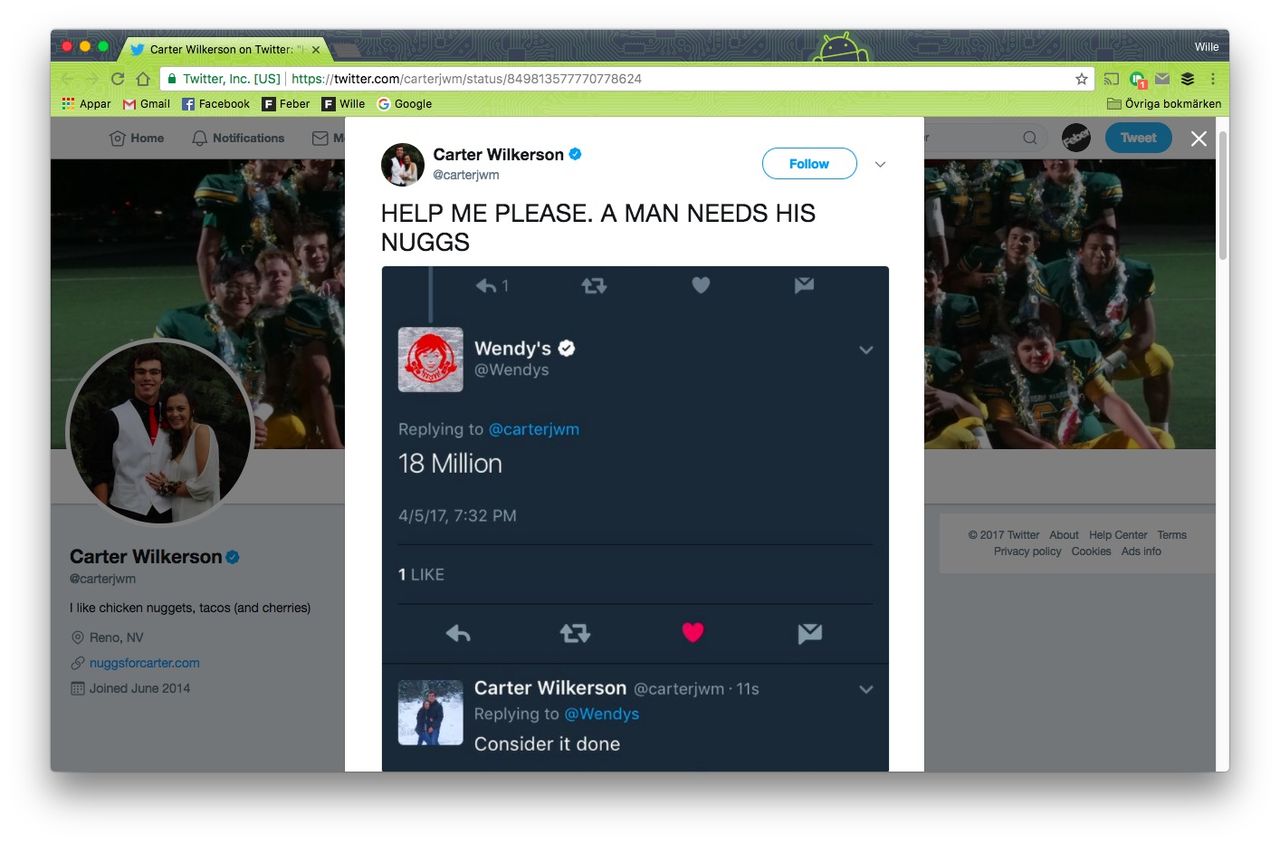Open the Wille bookmark
Image resolution: width=1280 pixels, height=844 pixels.
[x=344, y=104]
